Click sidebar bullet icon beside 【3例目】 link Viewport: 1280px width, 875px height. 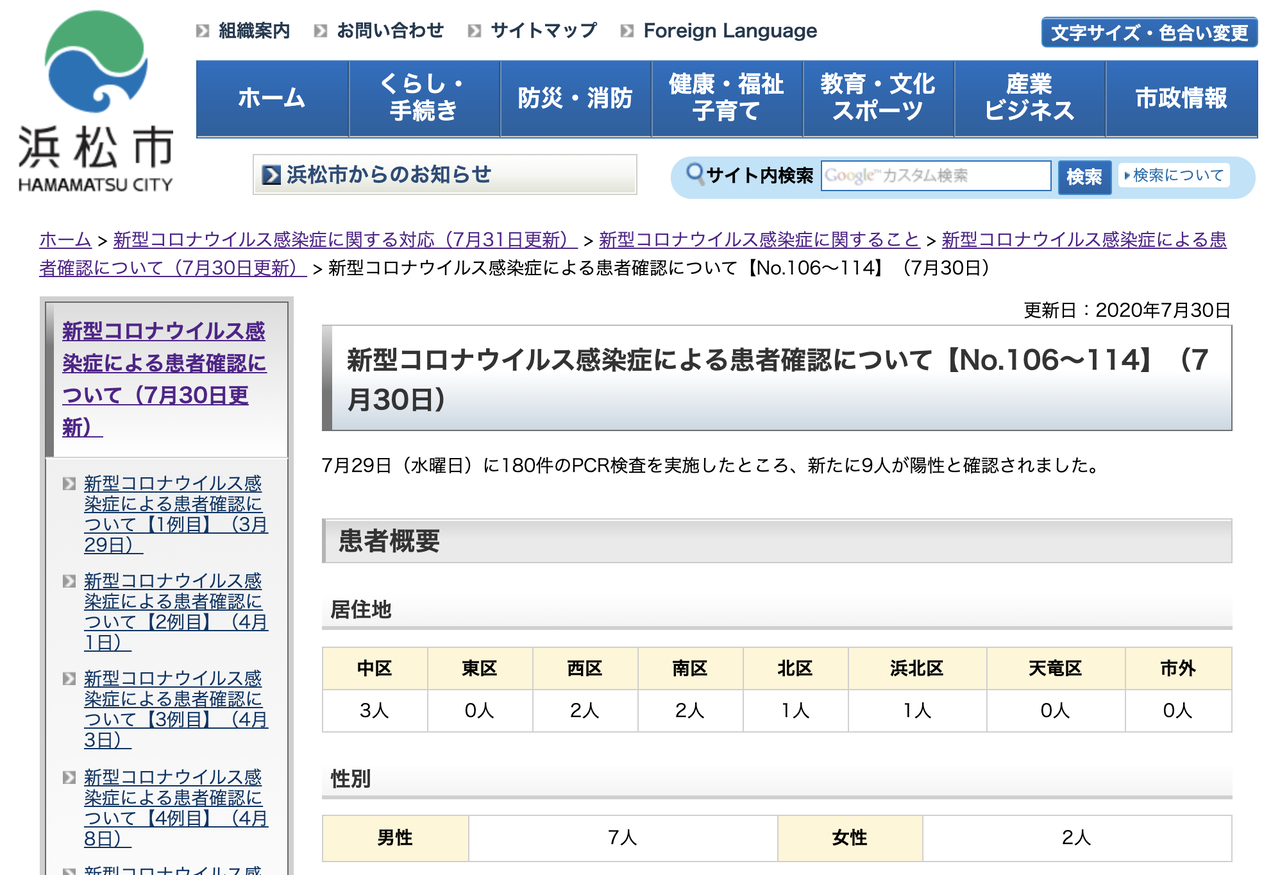click(69, 679)
